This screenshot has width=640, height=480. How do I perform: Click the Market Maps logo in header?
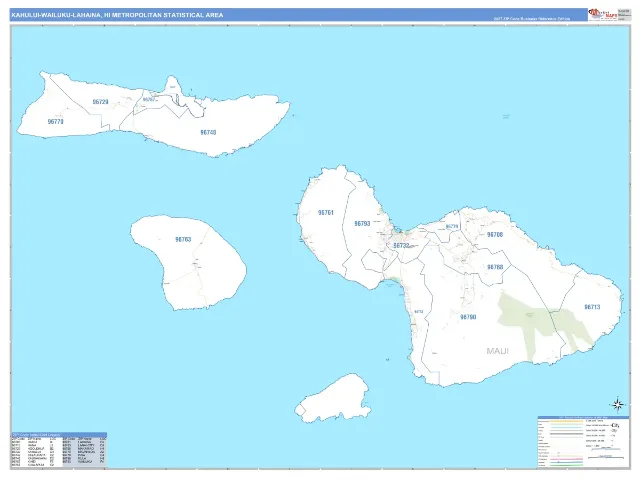[x=603, y=14]
